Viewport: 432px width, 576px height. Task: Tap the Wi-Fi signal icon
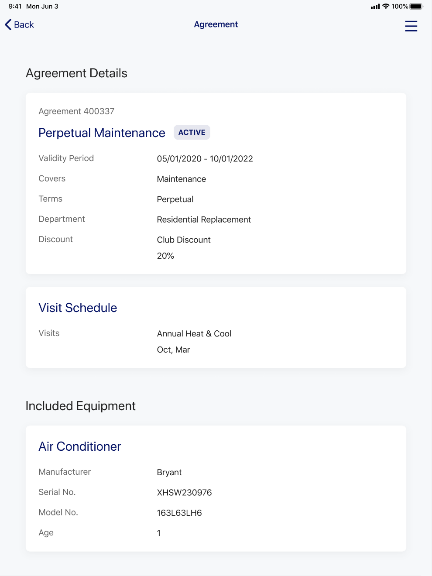(386, 6)
